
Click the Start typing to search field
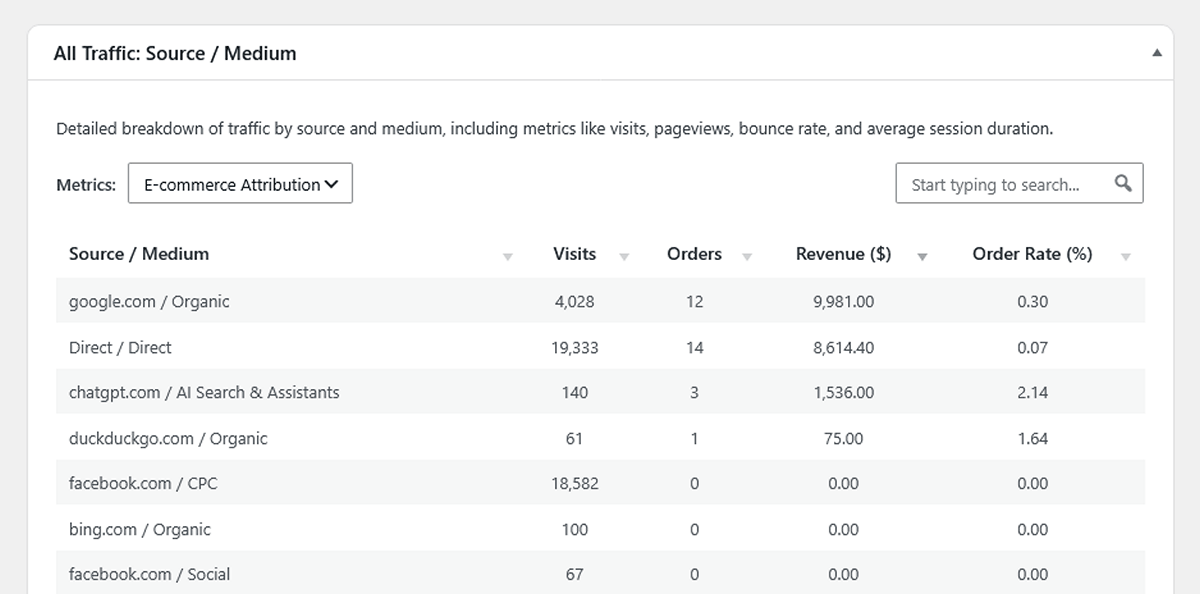1019,184
